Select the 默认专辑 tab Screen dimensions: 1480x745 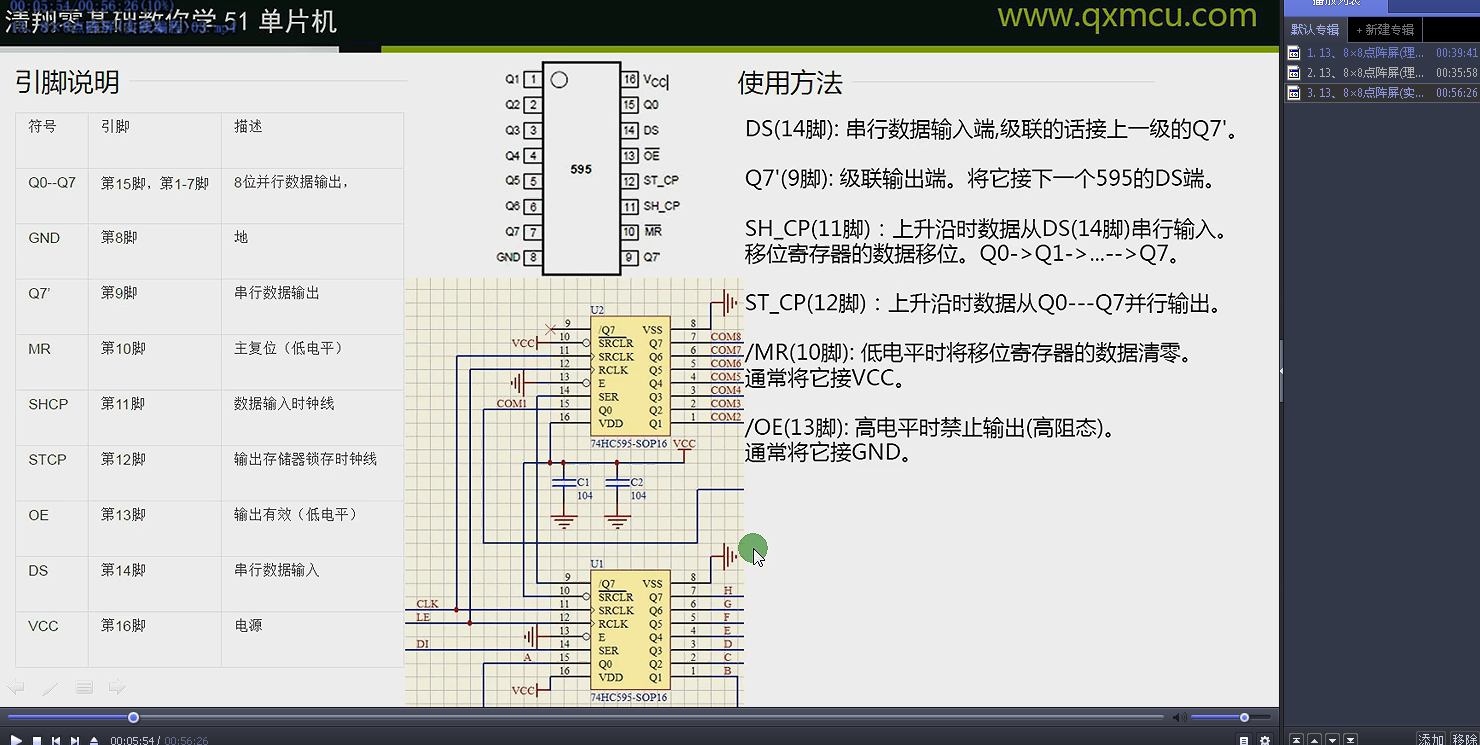(x=1315, y=30)
